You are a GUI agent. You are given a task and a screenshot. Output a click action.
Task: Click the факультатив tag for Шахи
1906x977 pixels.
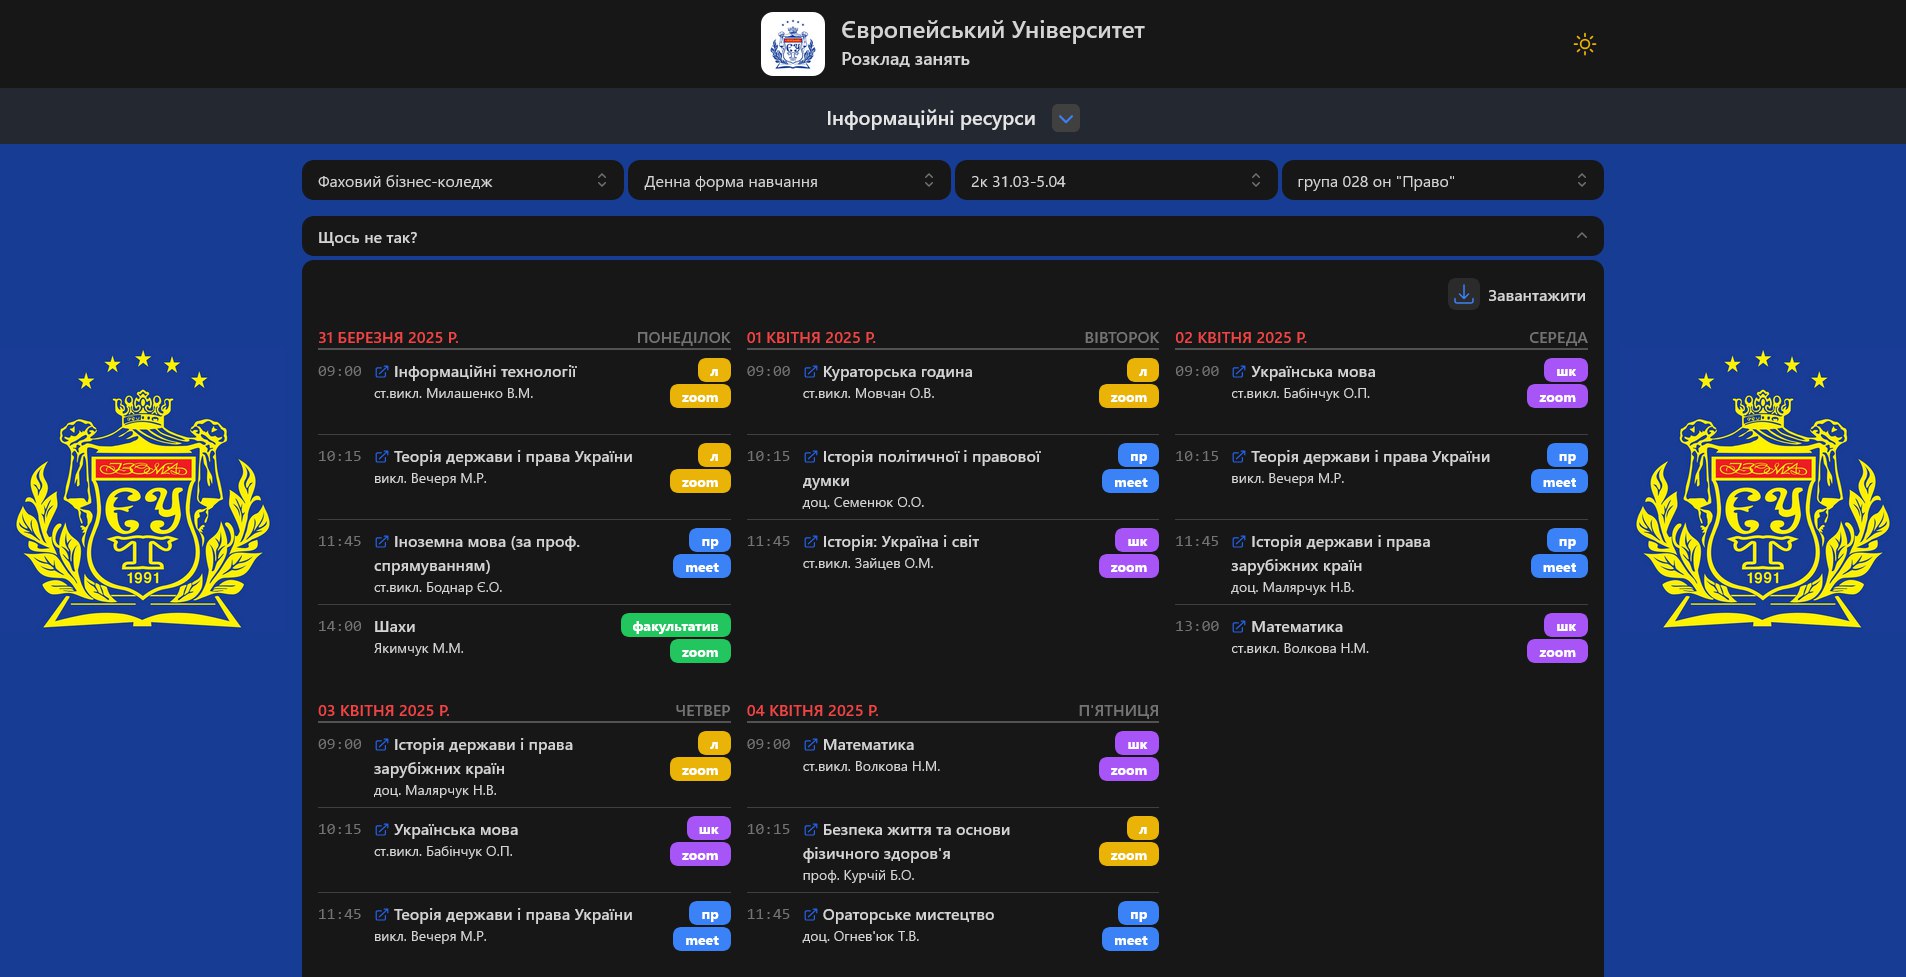(675, 627)
